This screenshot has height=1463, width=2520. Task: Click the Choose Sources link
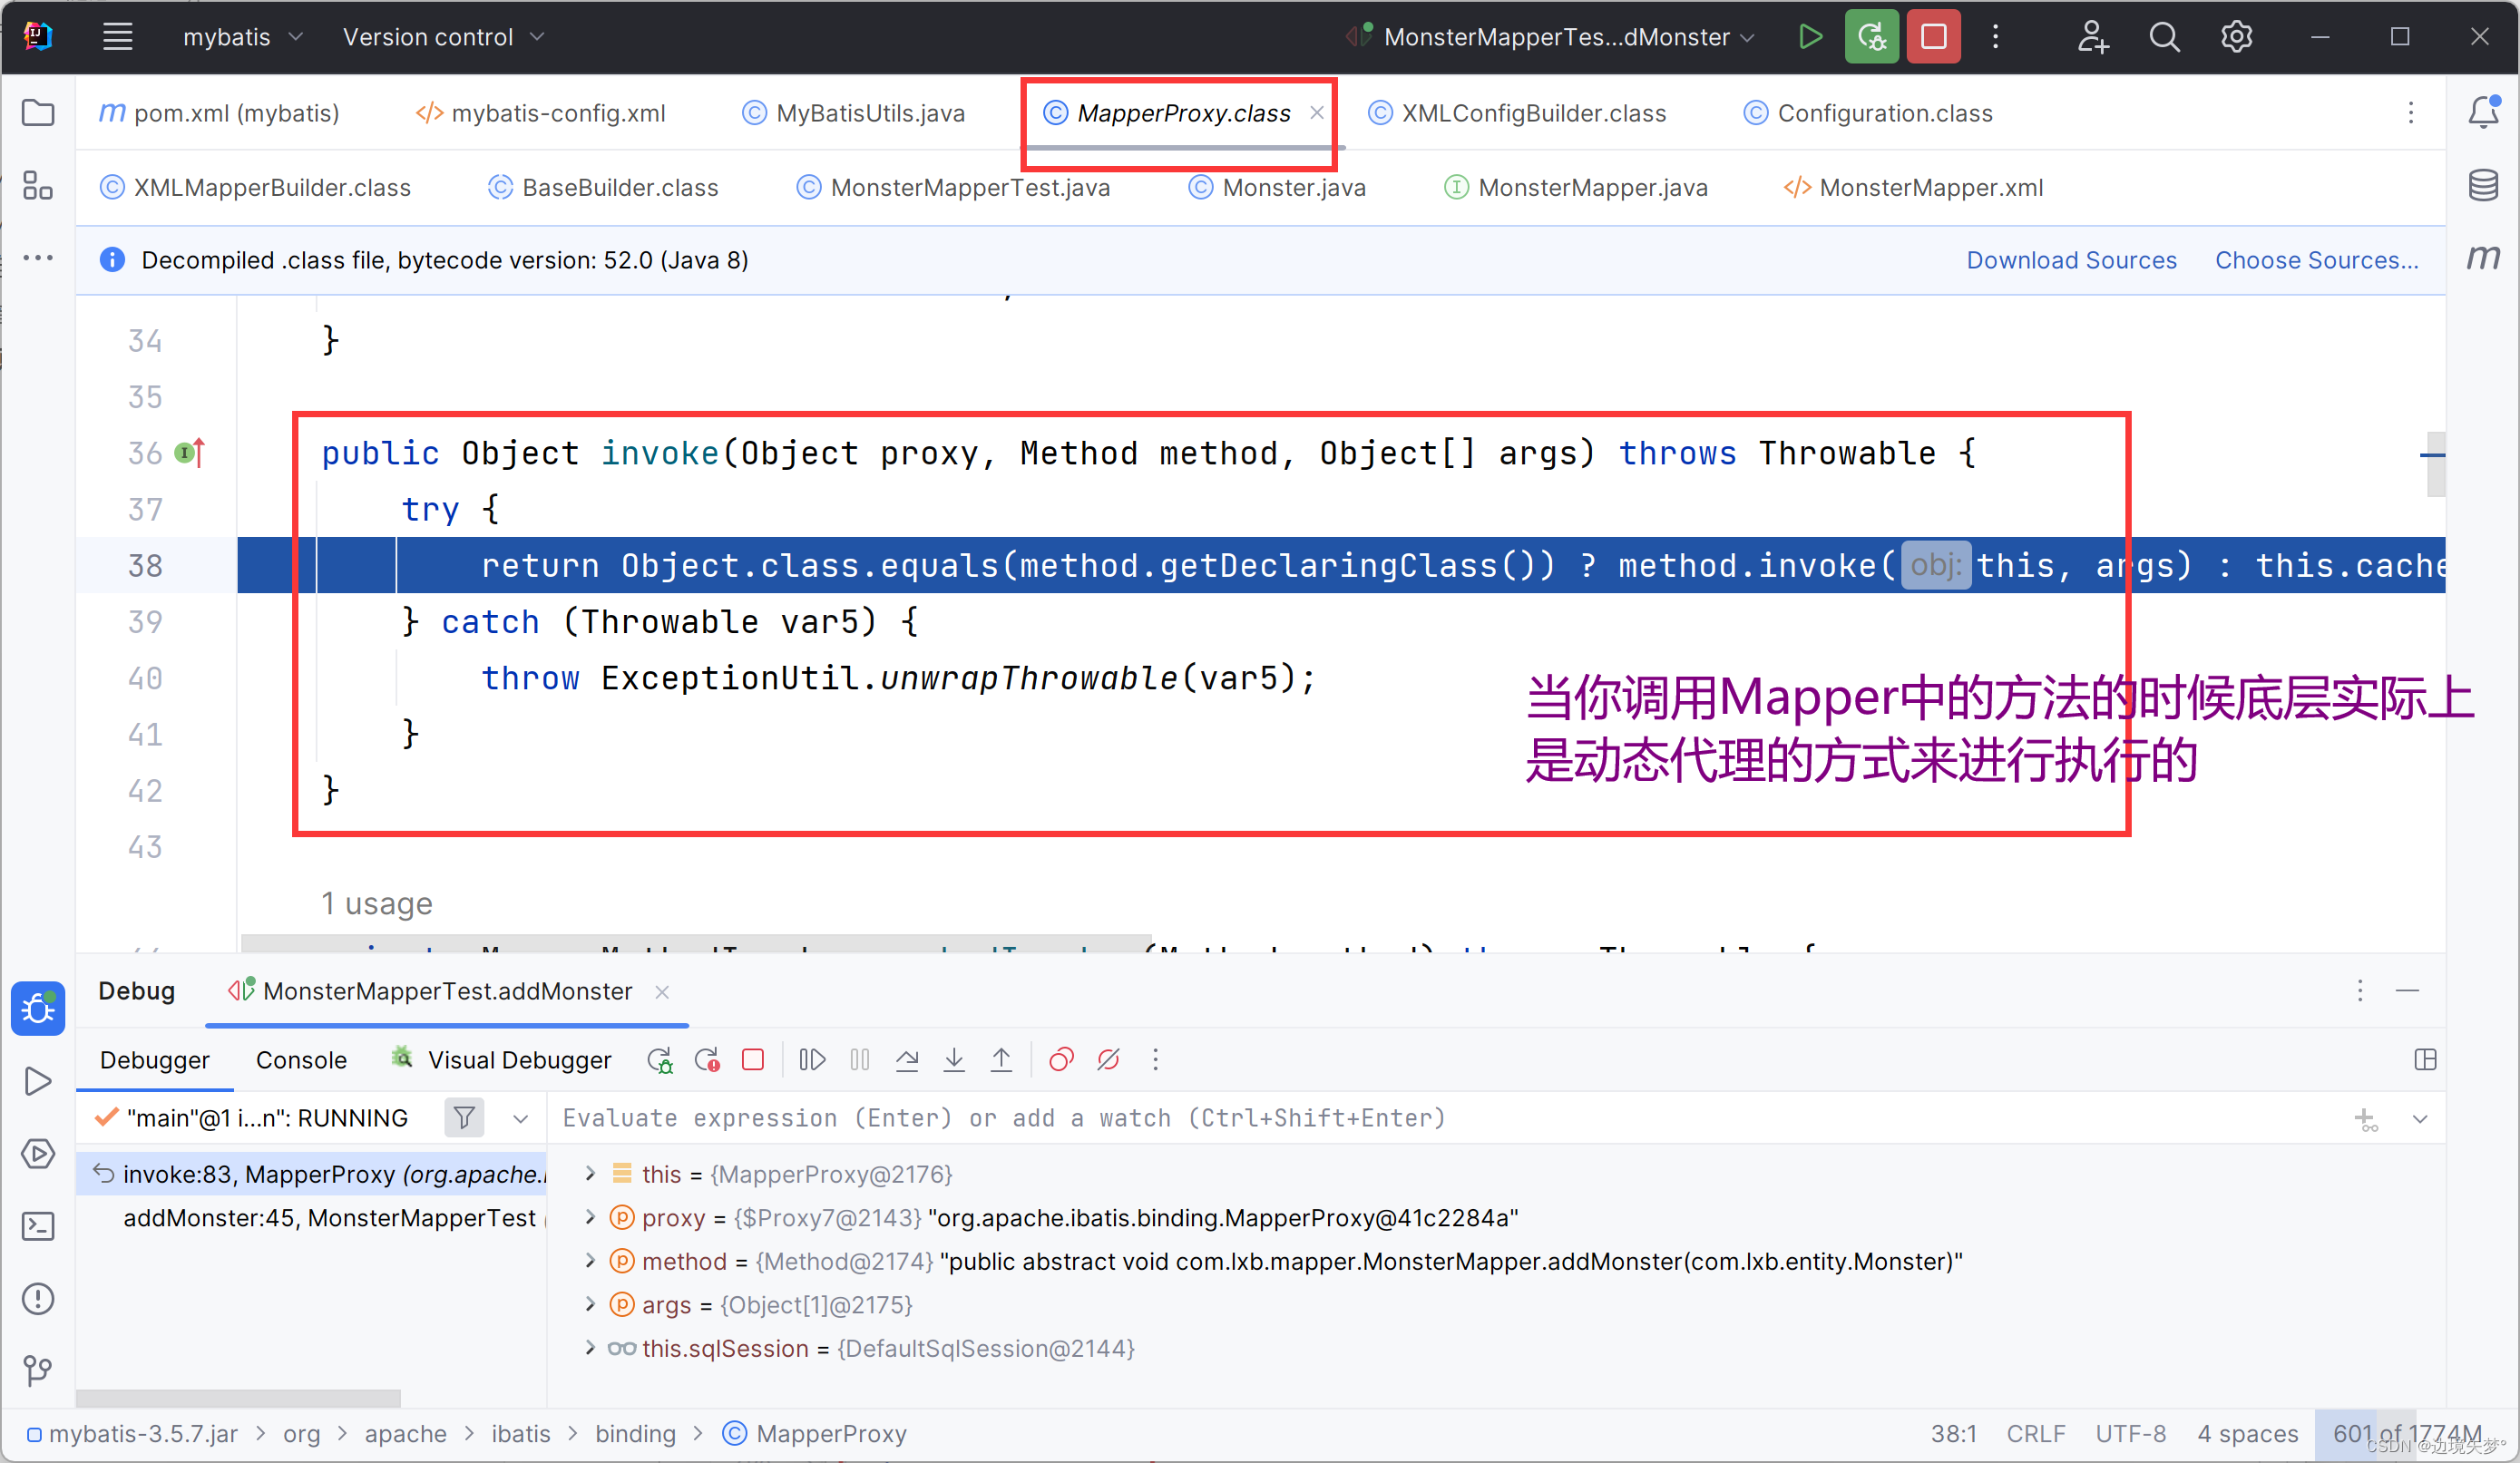(2316, 260)
